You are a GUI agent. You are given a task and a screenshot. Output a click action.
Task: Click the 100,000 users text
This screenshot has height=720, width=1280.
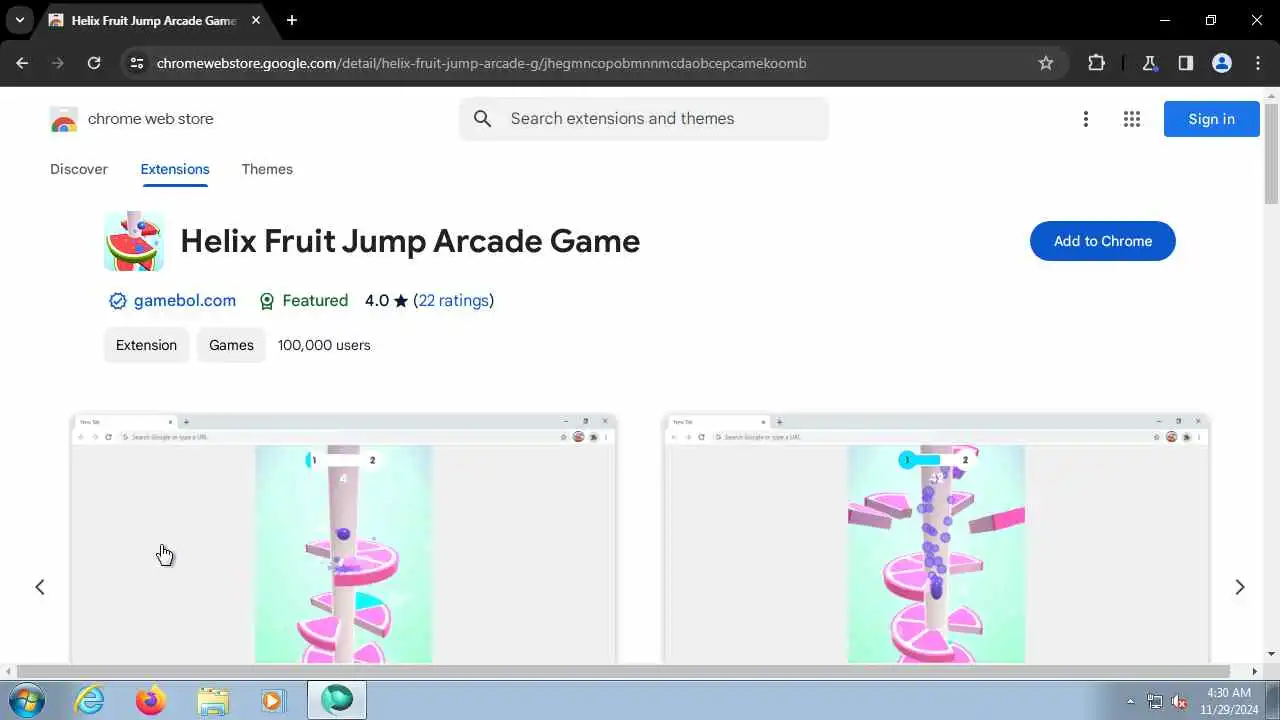(324, 345)
